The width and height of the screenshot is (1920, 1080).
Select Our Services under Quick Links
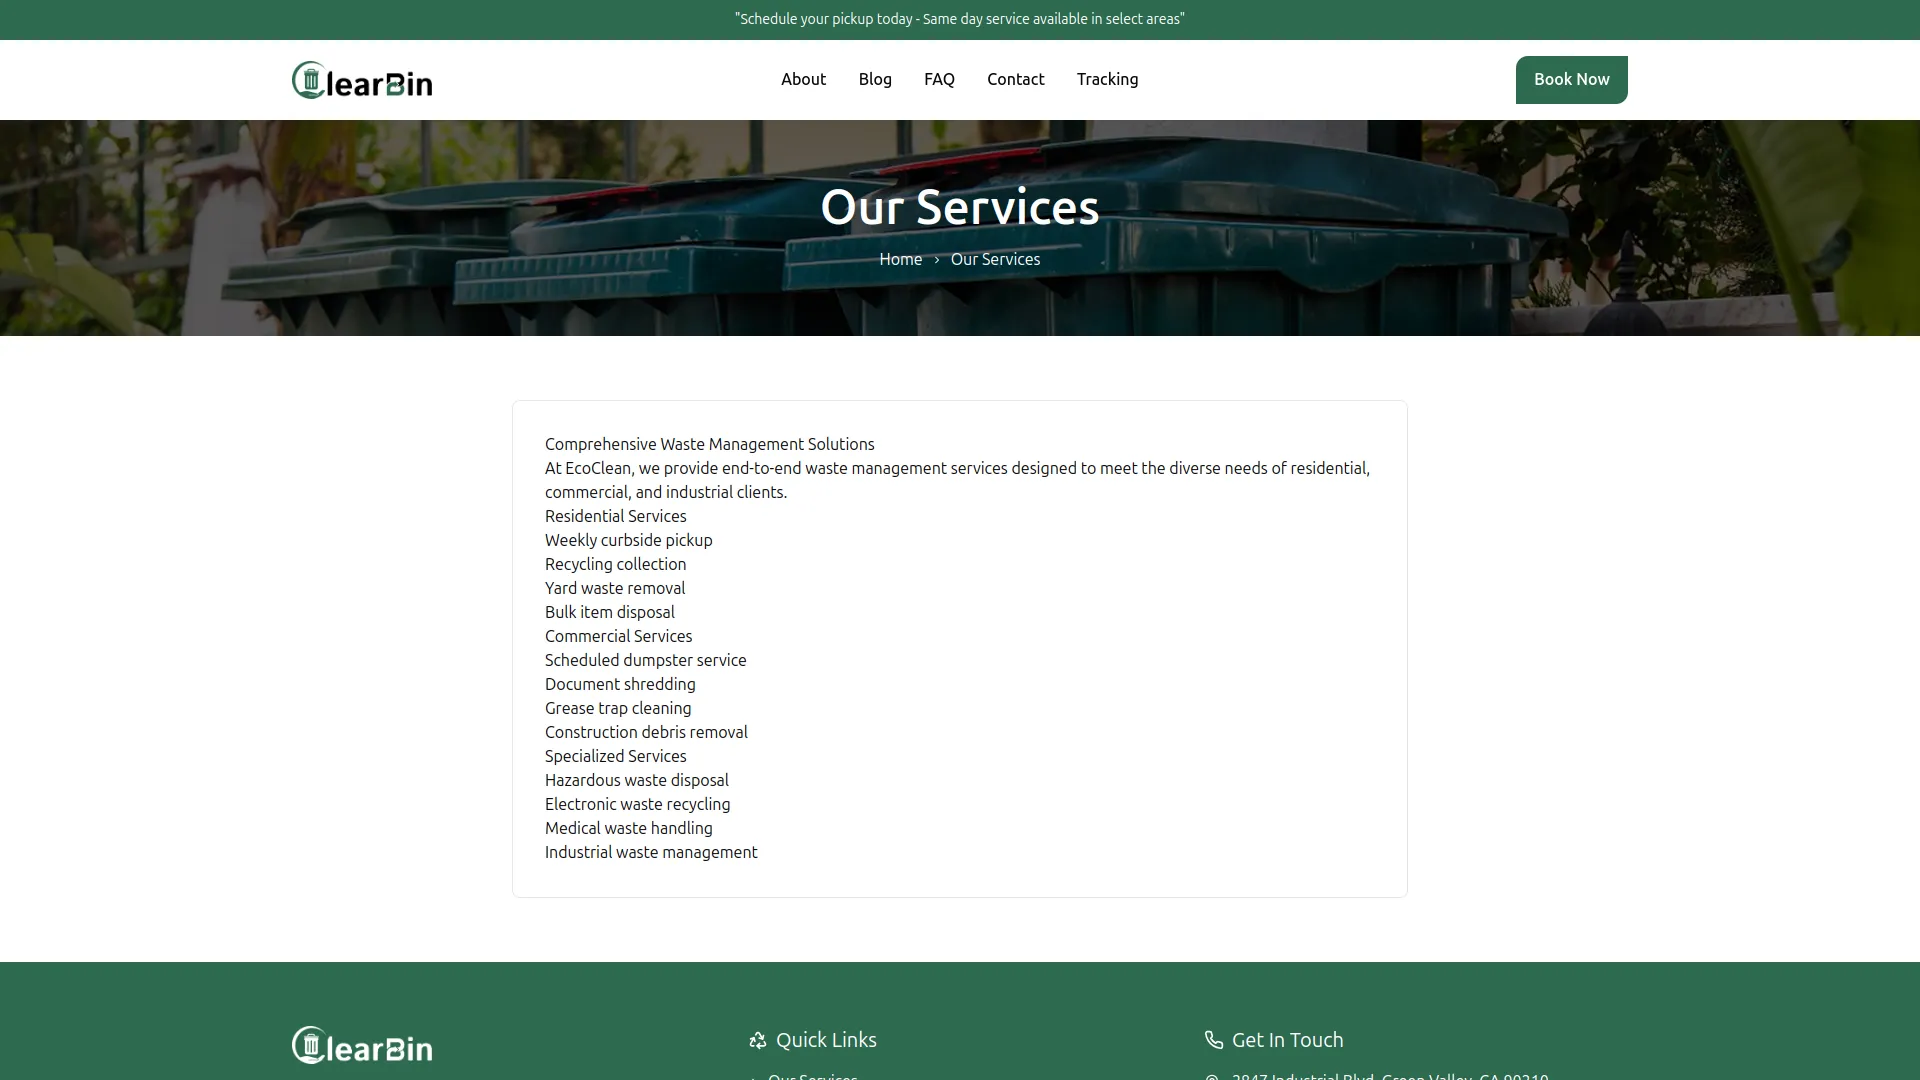coord(811,1077)
